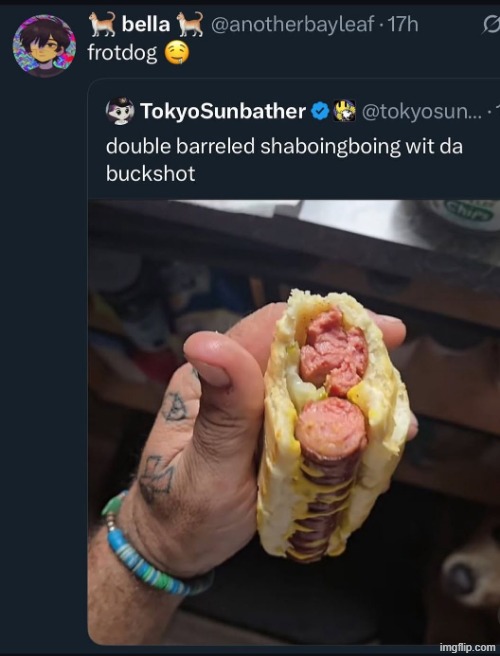Select the frotdog post text
Viewport: 500px width, 656px height.
click(x=123, y=54)
